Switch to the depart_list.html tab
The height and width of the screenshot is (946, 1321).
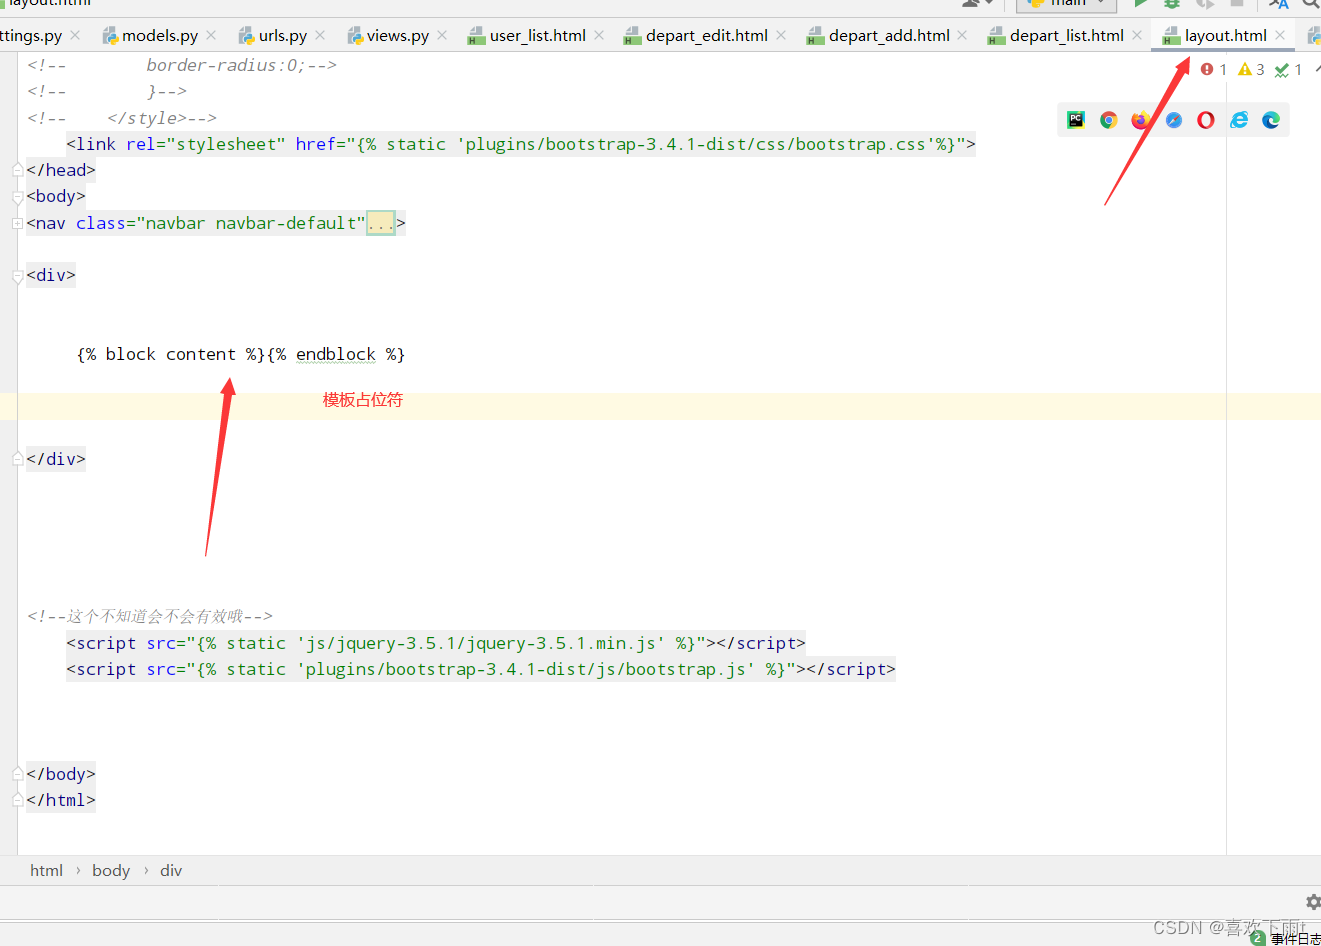1067,35
